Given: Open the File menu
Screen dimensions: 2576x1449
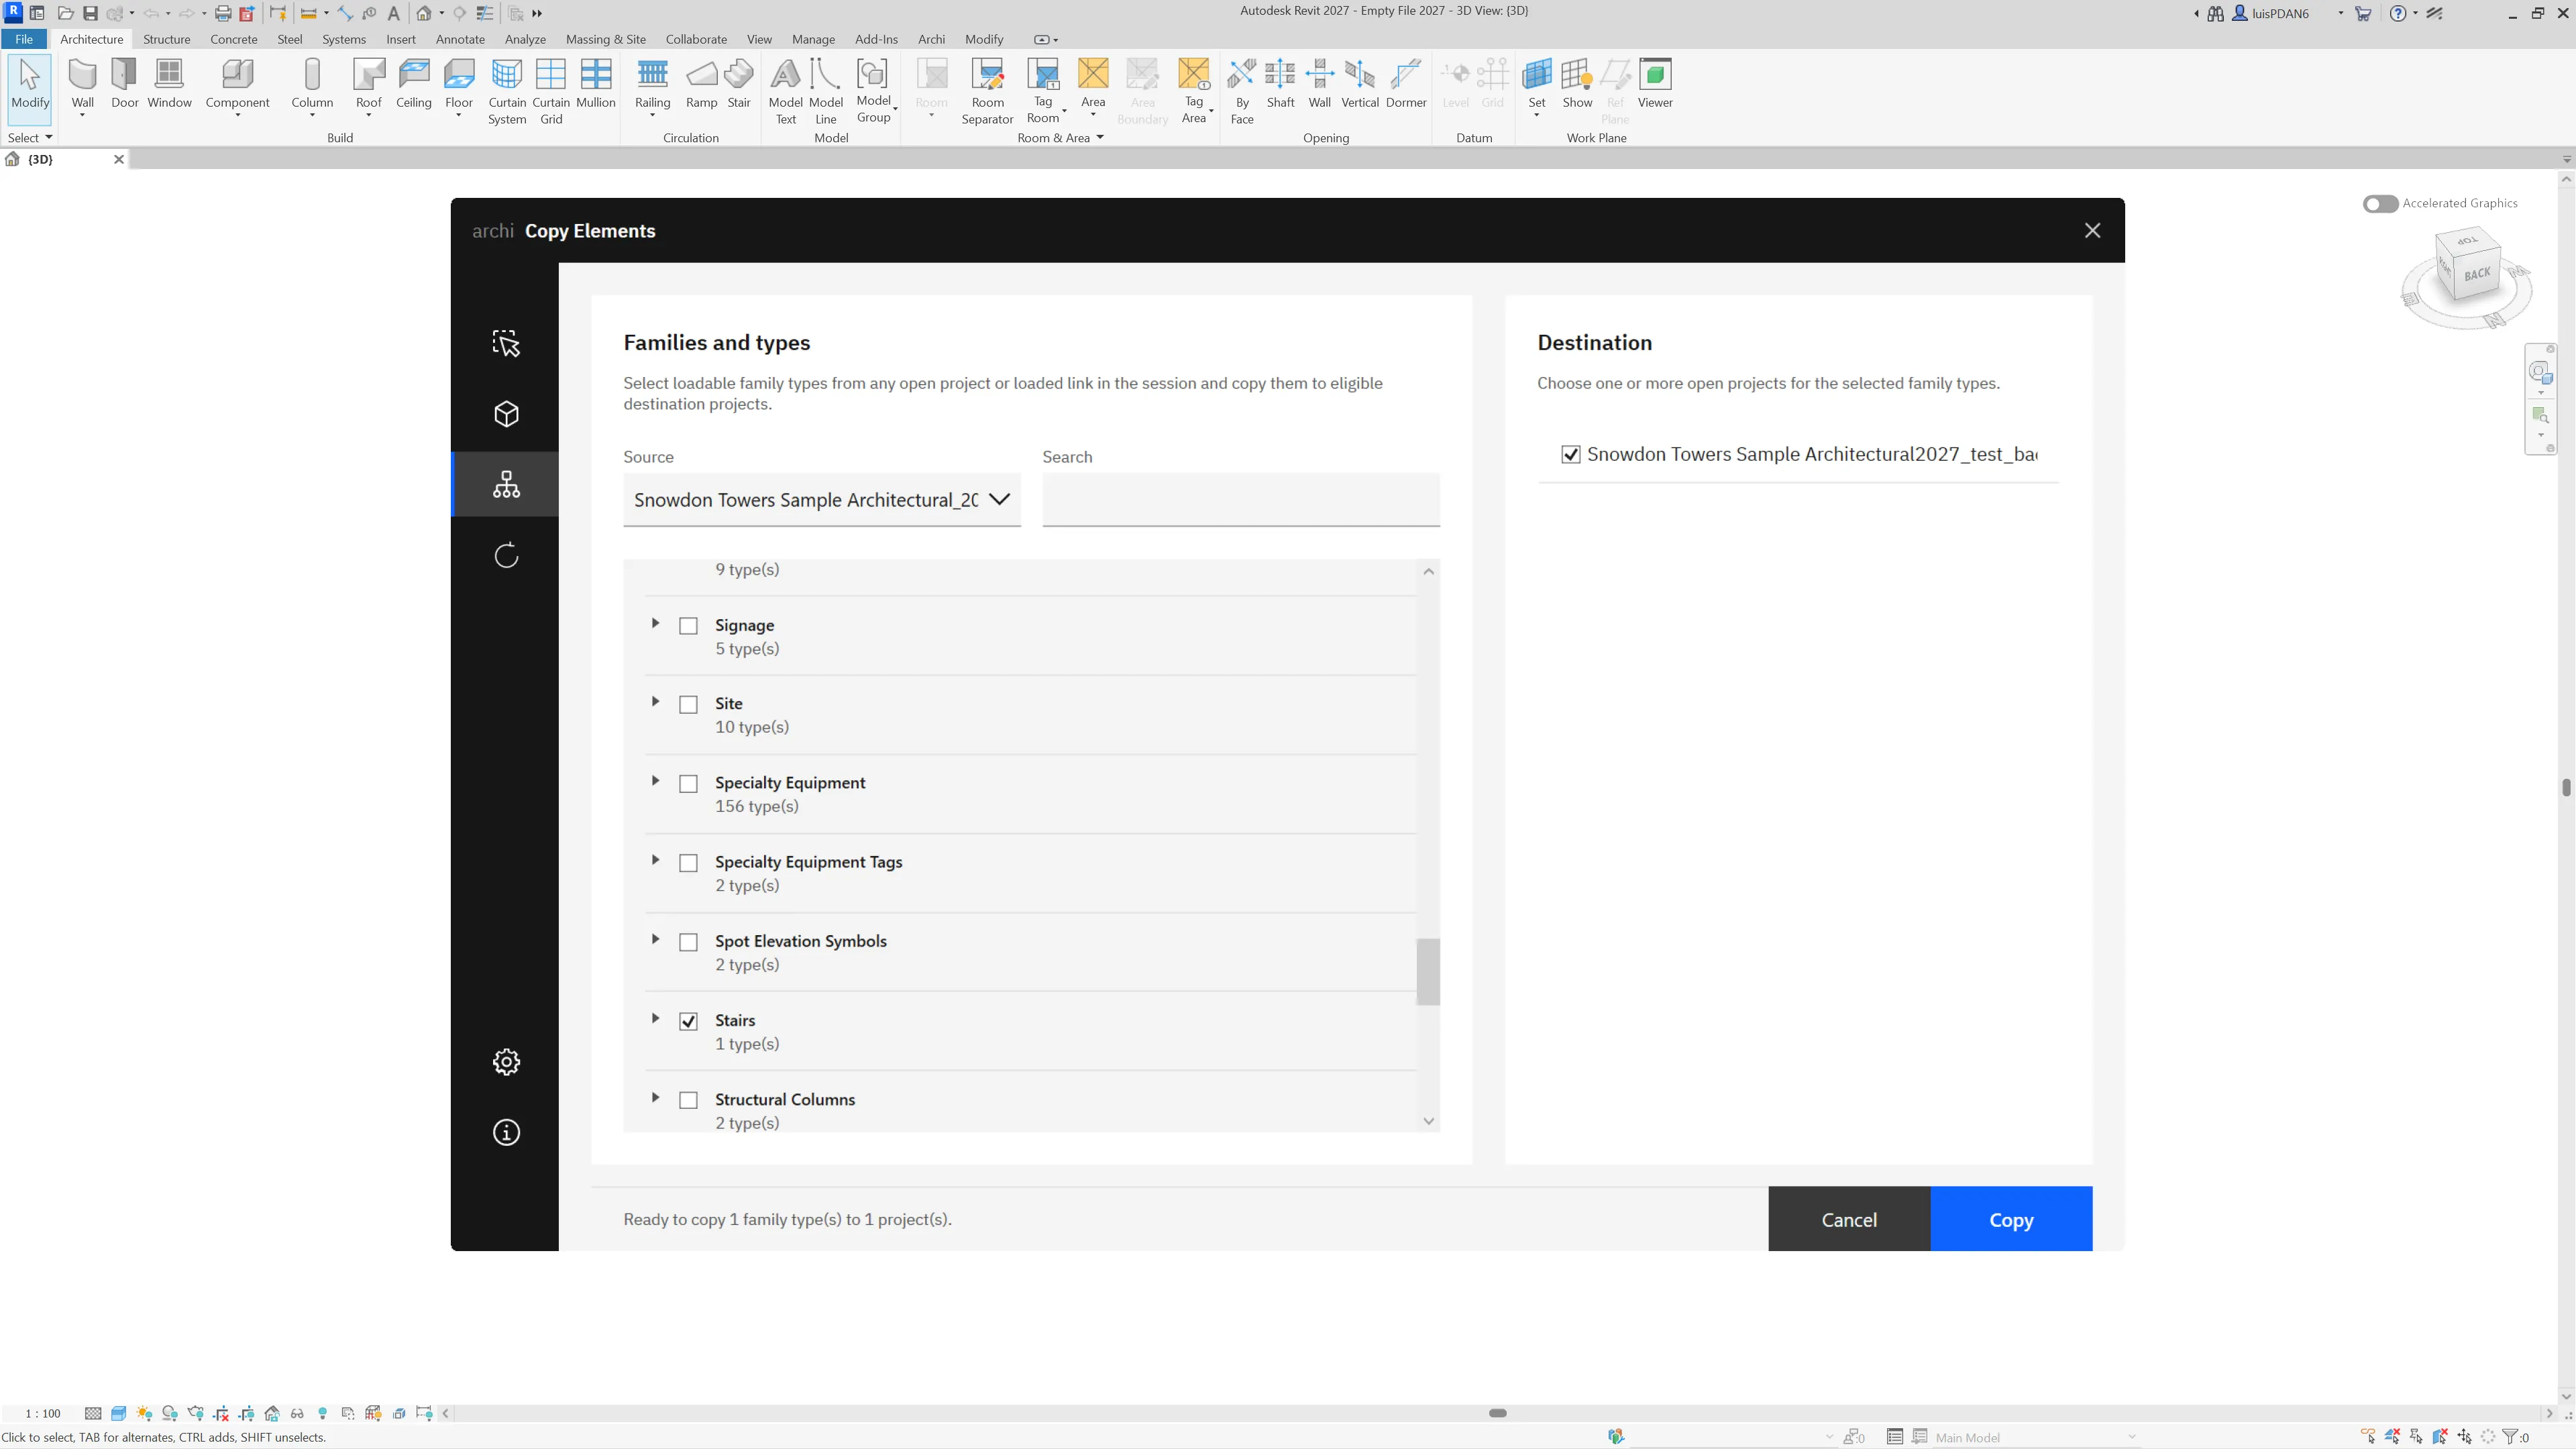Looking at the screenshot, I should pyautogui.click(x=24, y=39).
